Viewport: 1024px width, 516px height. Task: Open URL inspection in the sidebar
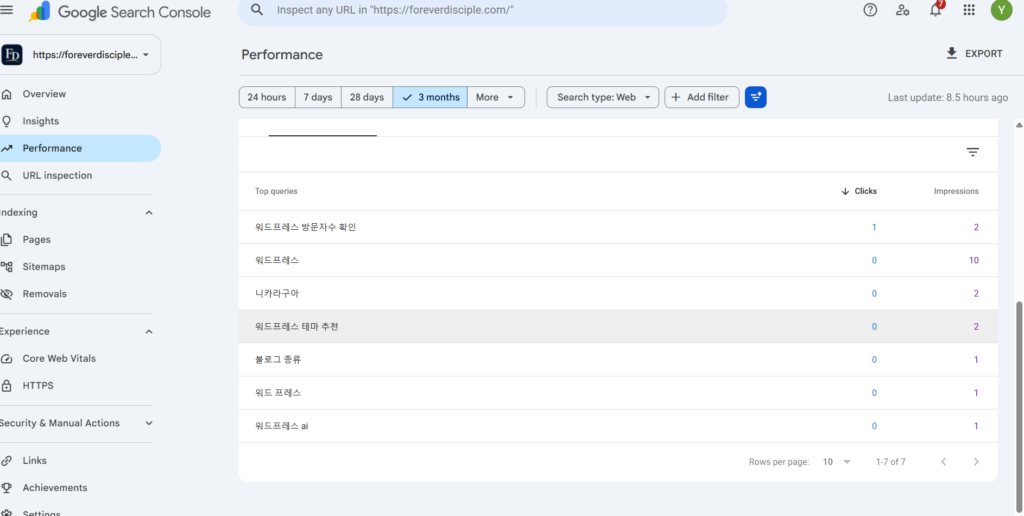(x=57, y=176)
